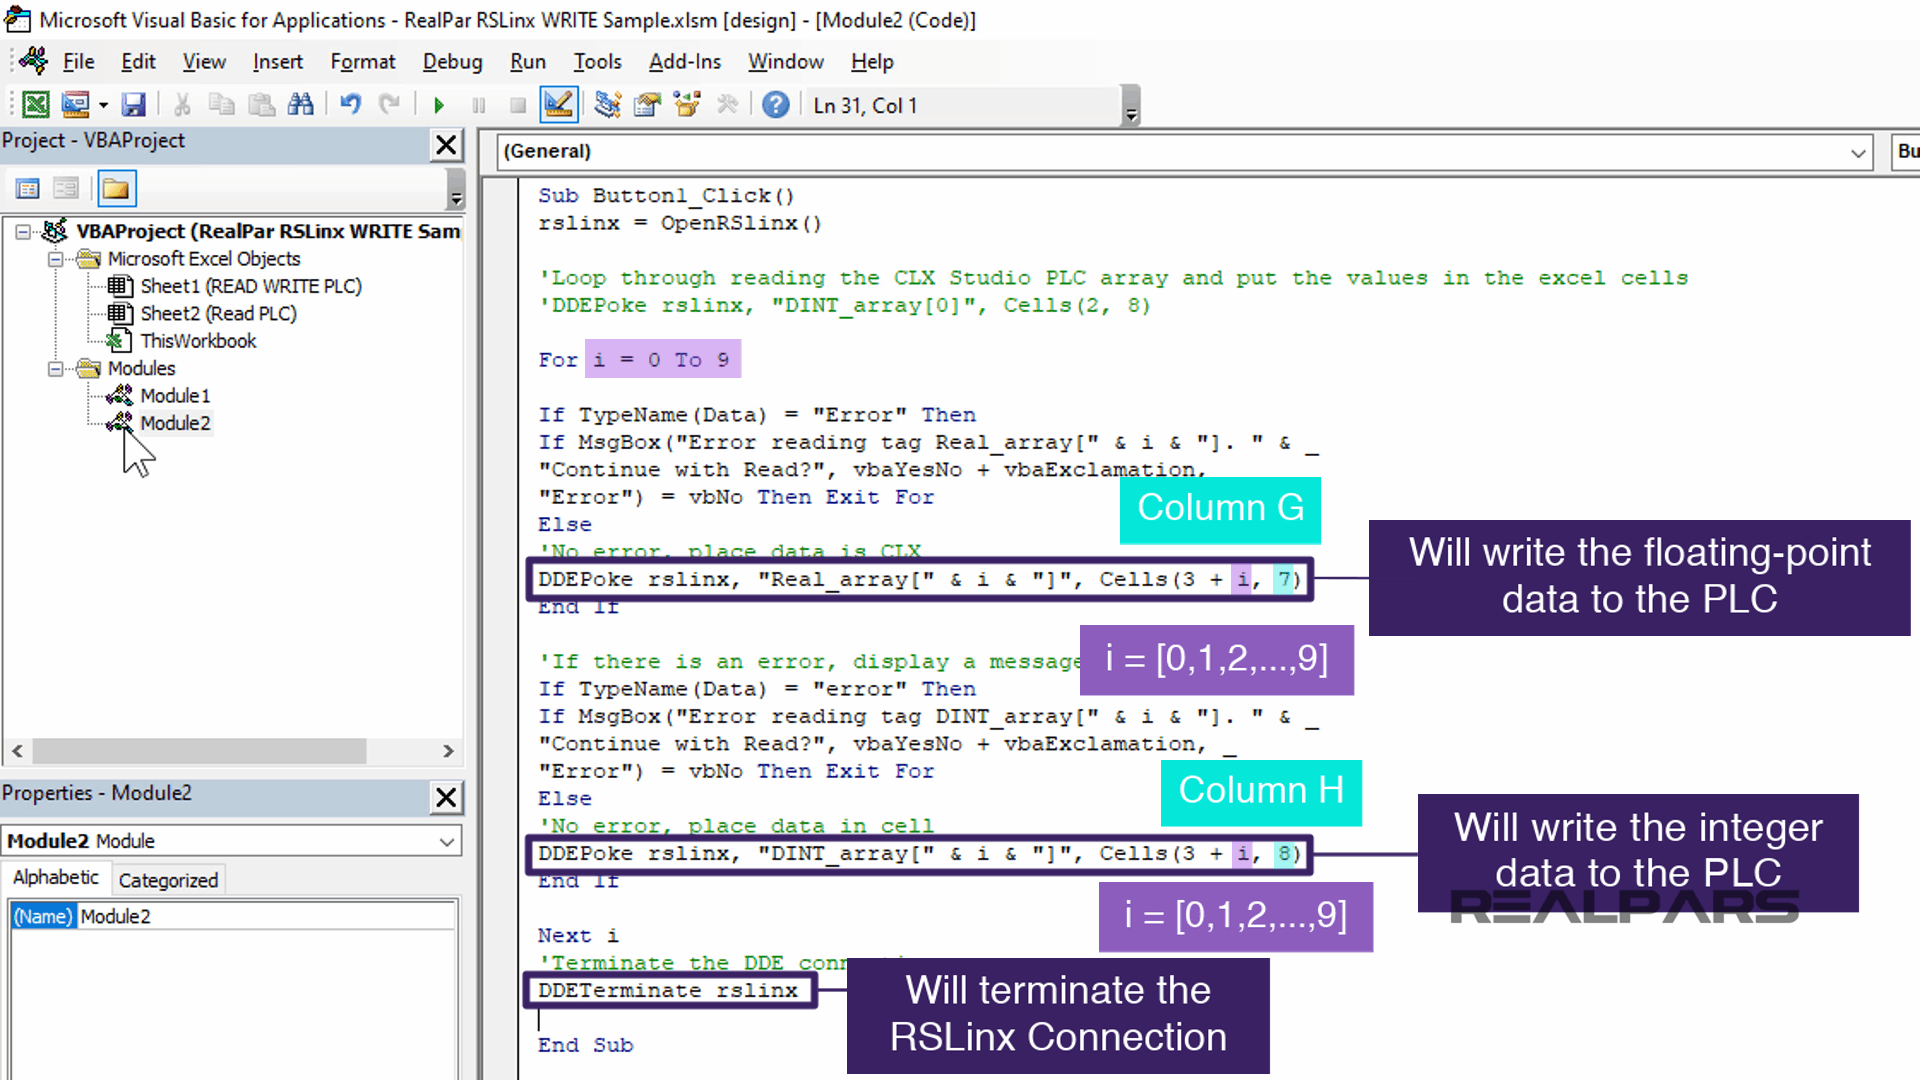Click the View Microsoft Excel icon
This screenshot has width=1920, height=1080.
coord(36,104)
